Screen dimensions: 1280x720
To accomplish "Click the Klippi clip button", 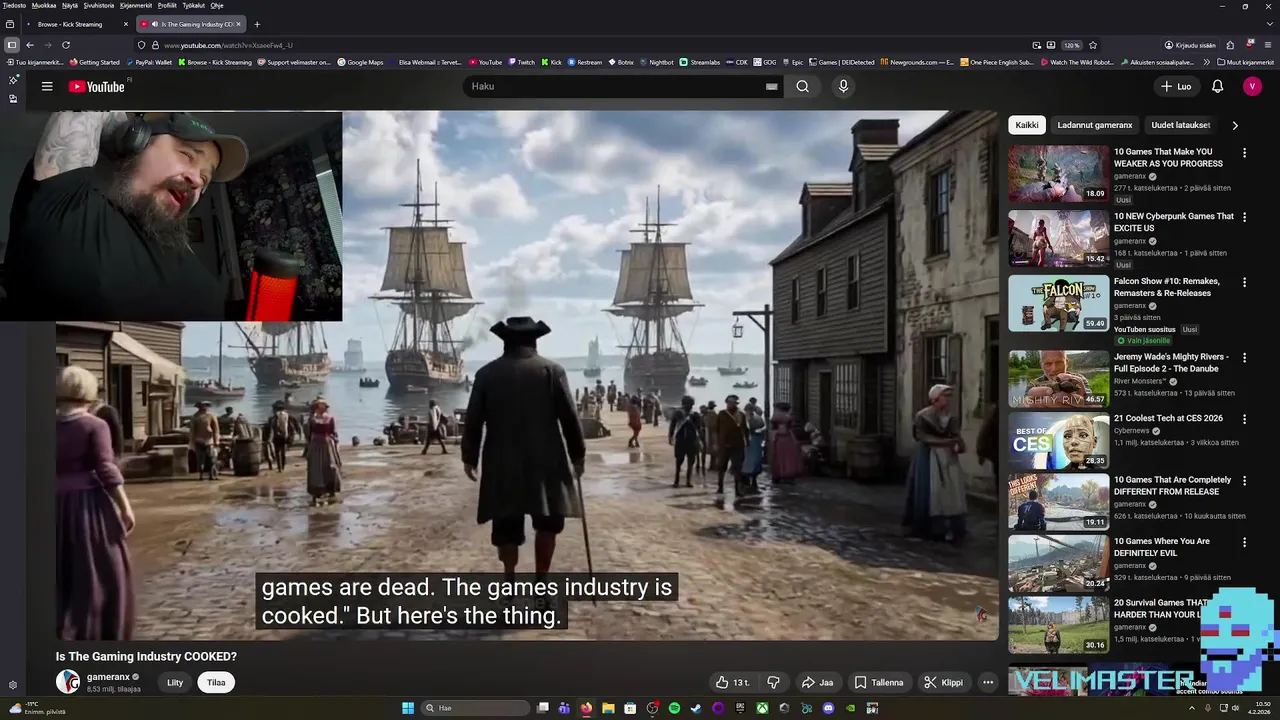I will pyautogui.click(x=943, y=682).
